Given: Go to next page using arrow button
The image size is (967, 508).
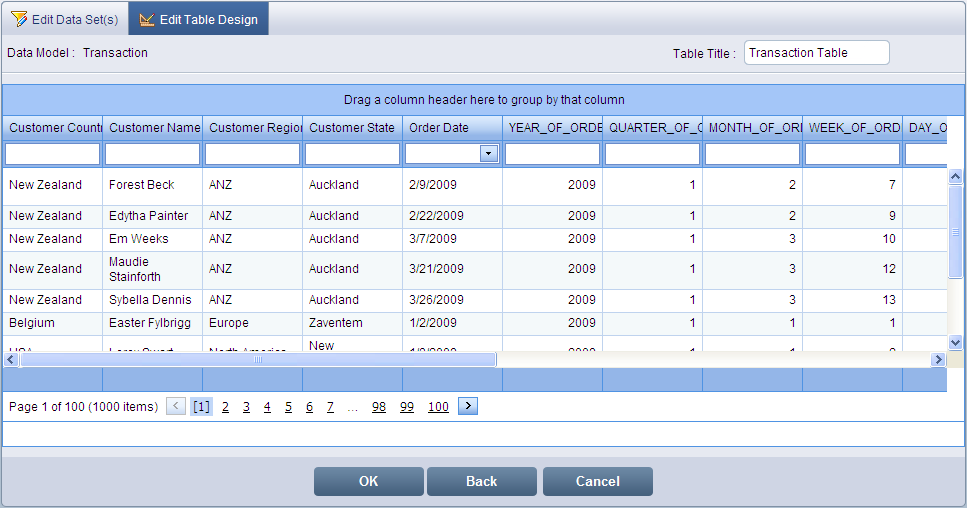Looking at the screenshot, I should (x=467, y=406).
